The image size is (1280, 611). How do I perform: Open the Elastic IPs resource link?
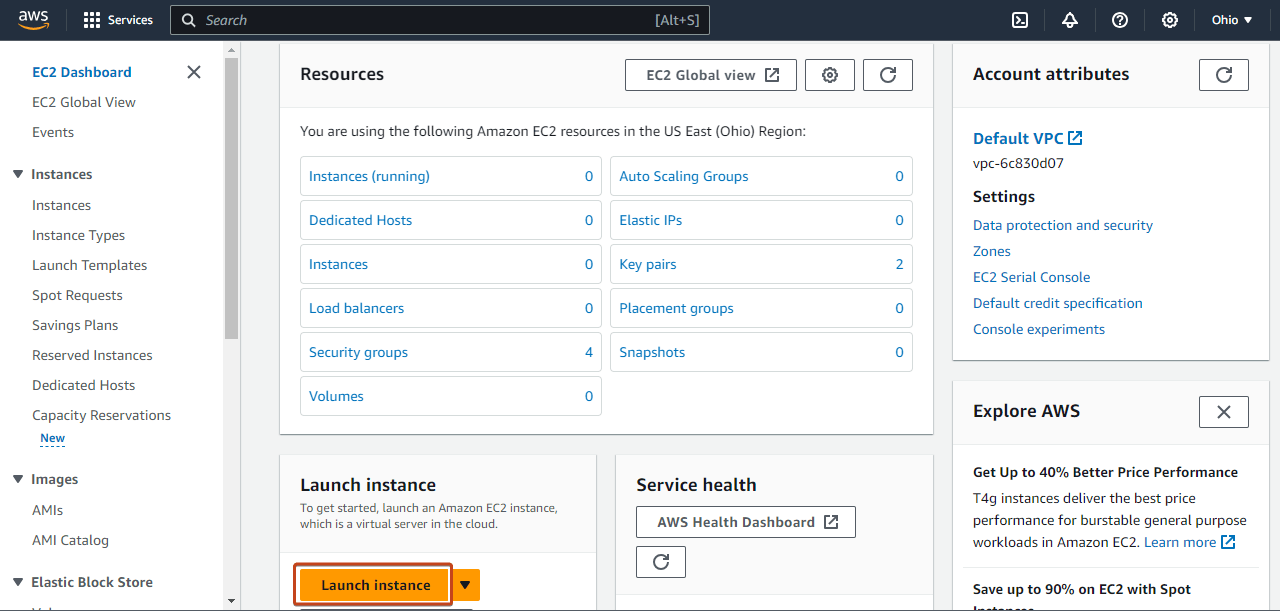coord(650,220)
